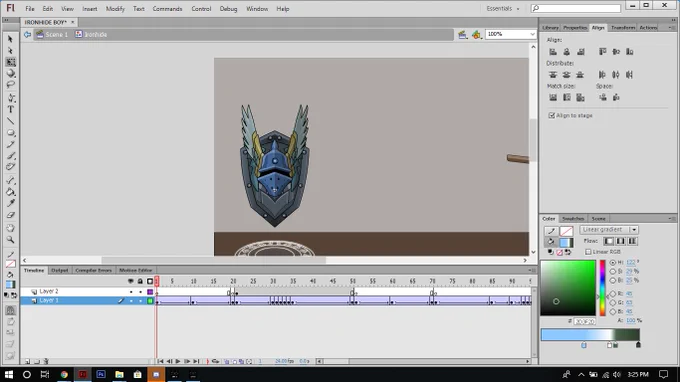This screenshot has height=382, width=680.
Task: Click Swap Colors icon in Tools panel
Action: [14, 295]
